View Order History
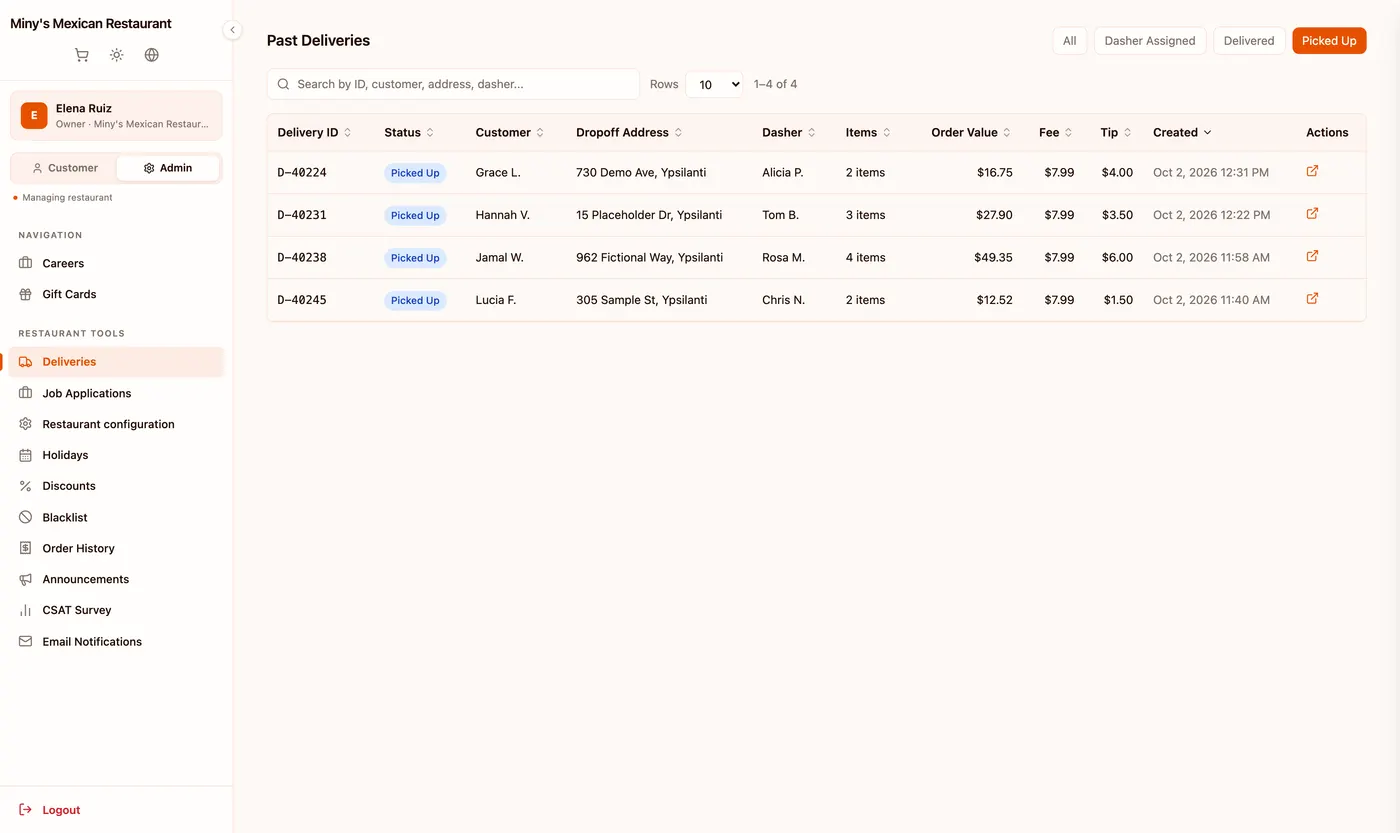Image resolution: width=1400 pixels, height=833 pixels. click(x=116, y=548)
